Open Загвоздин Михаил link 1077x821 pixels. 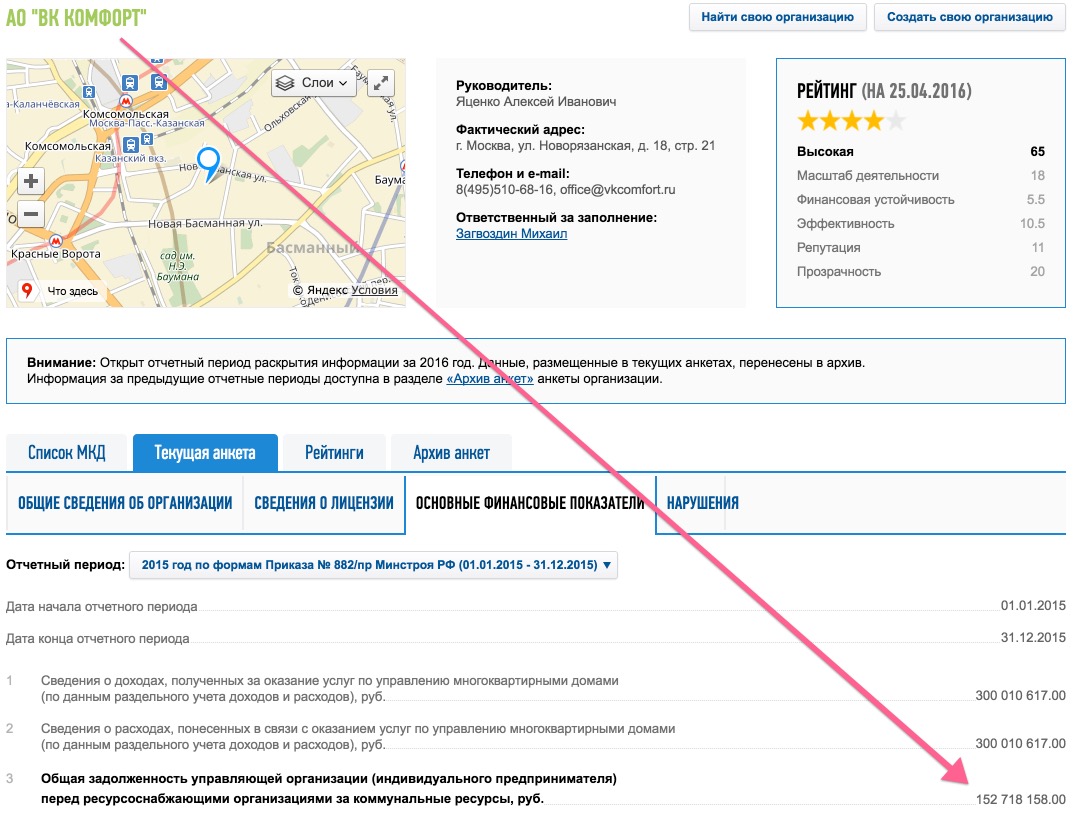(x=511, y=234)
